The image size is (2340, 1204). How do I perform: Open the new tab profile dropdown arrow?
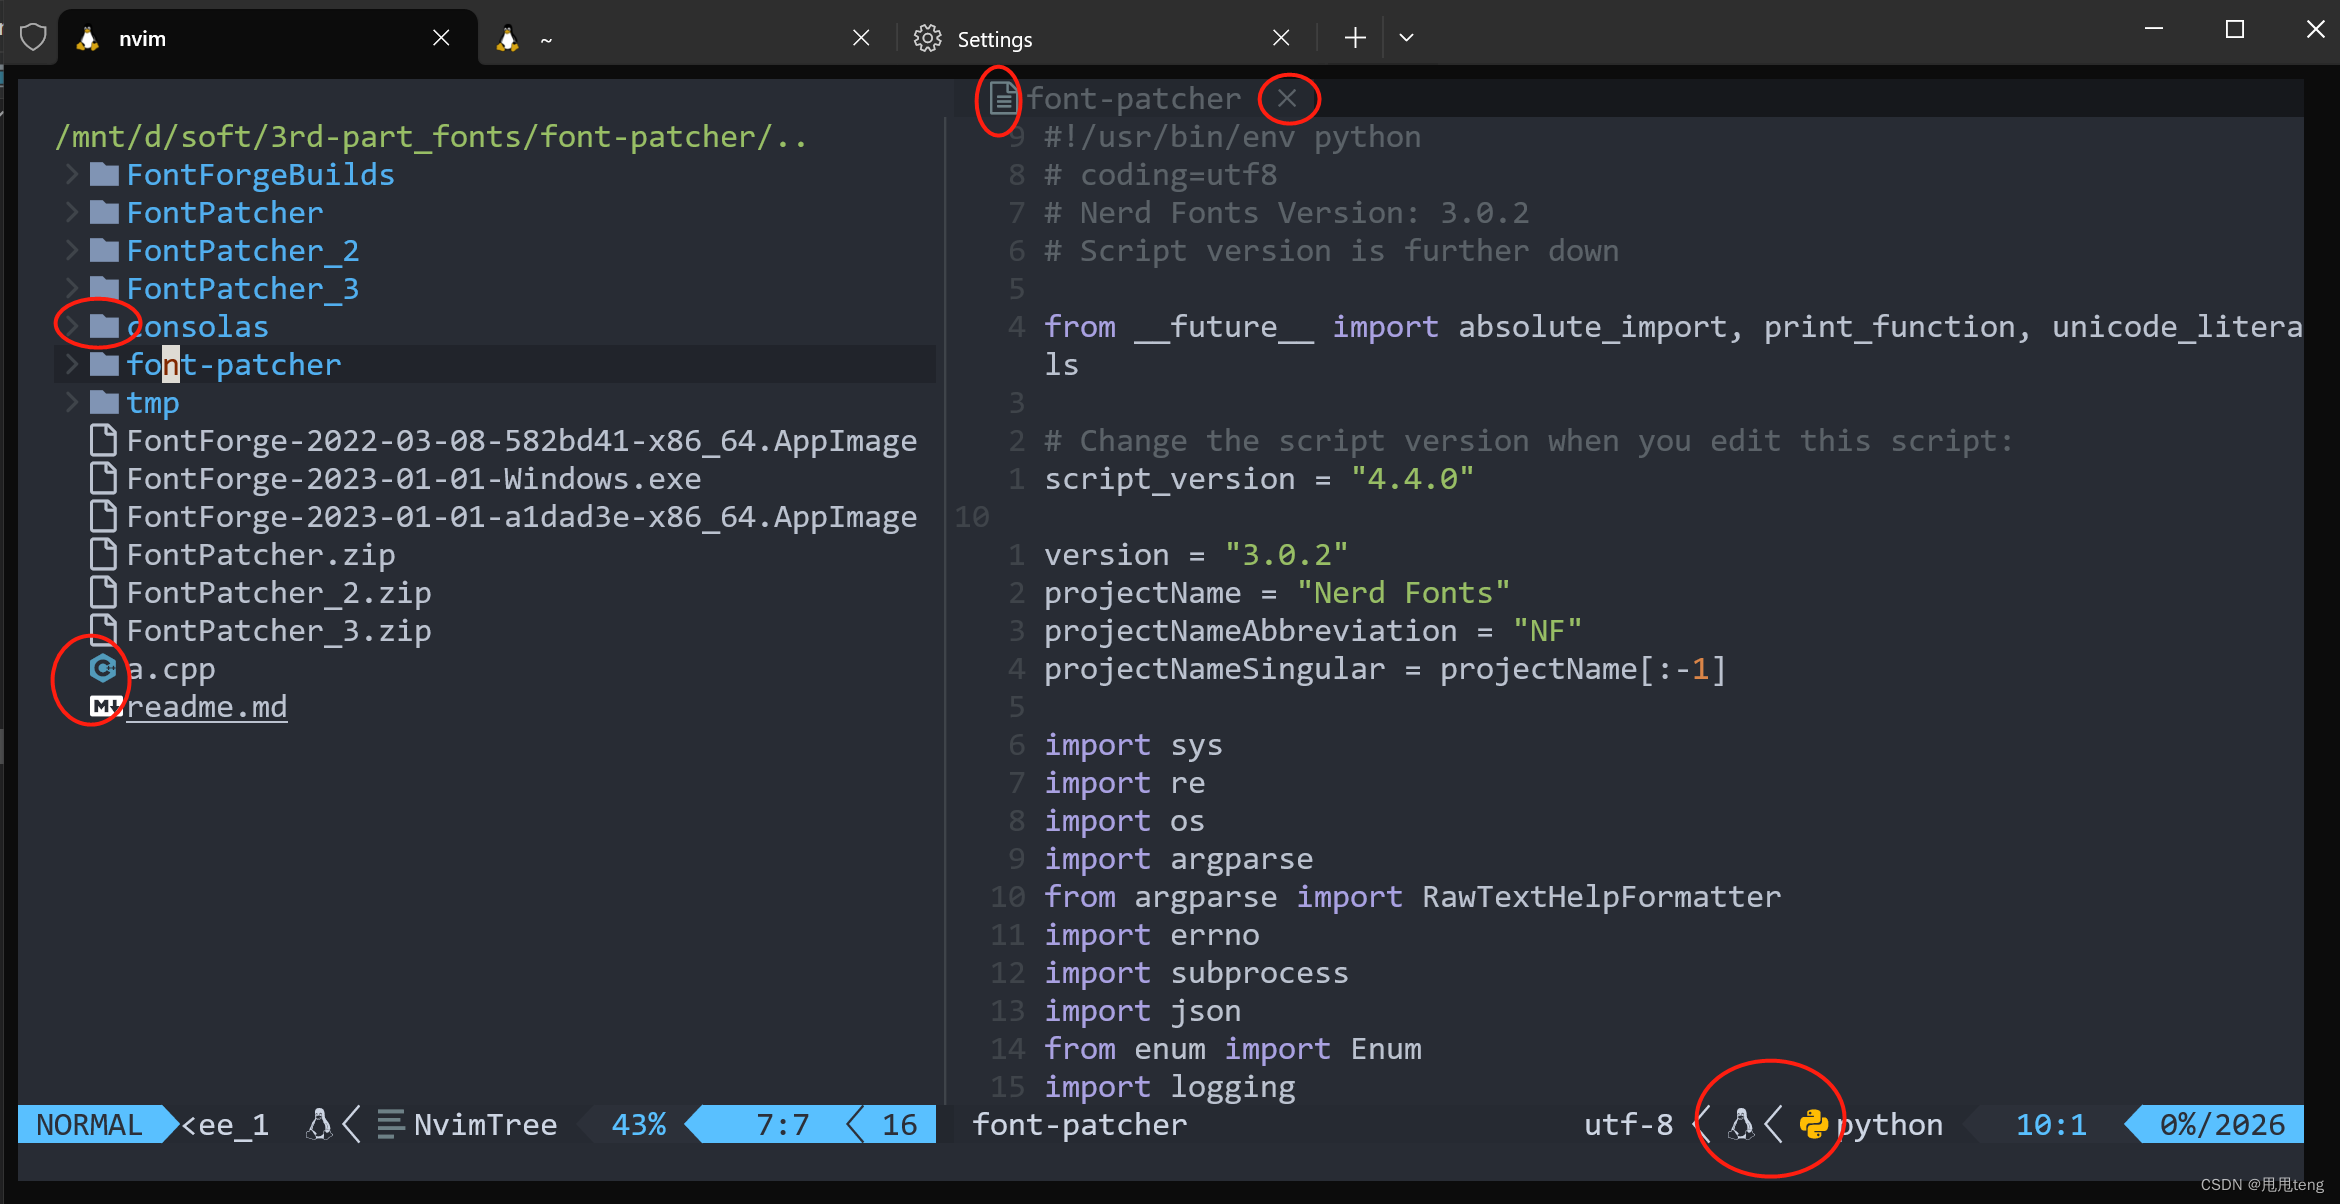tap(1406, 38)
